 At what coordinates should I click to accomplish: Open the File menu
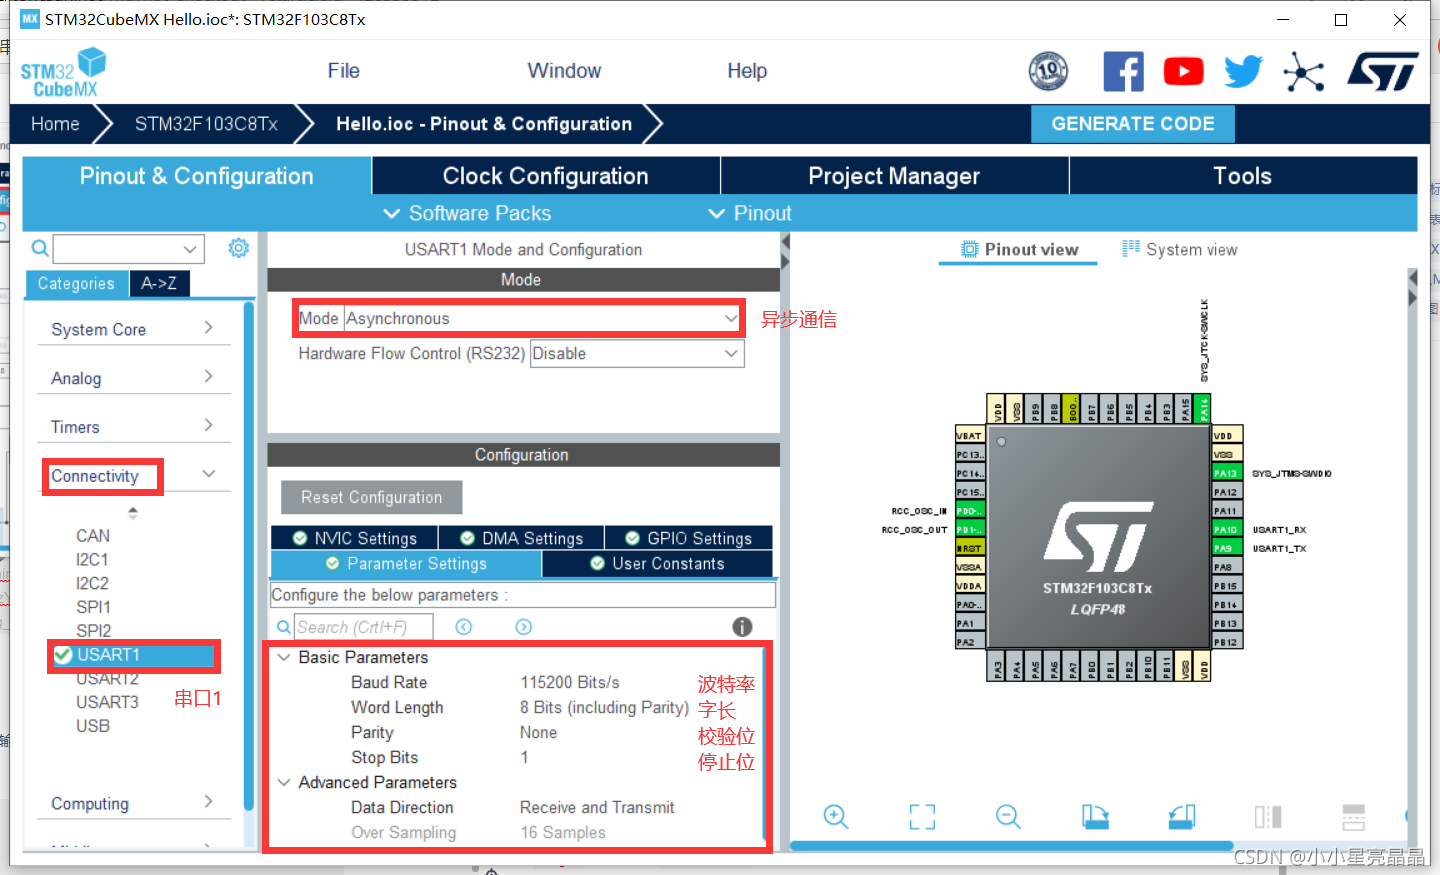click(343, 71)
